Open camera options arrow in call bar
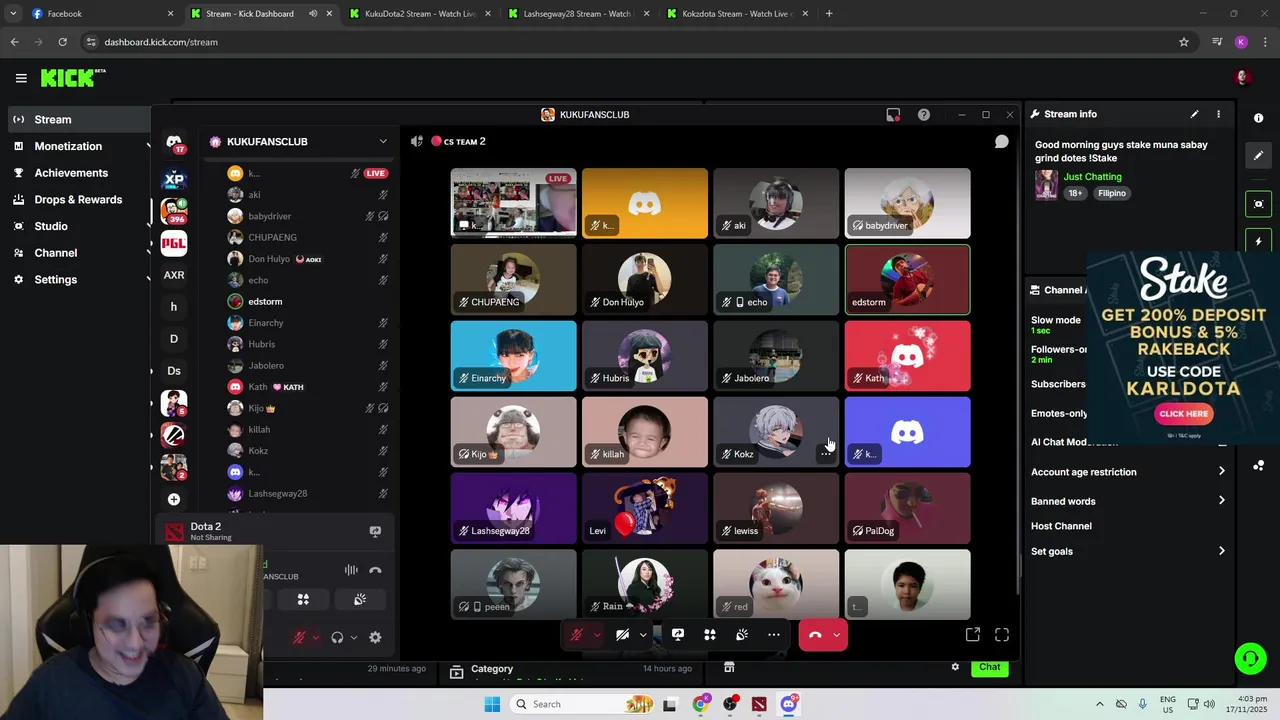The image size is (1280, 720). point(643,635)
